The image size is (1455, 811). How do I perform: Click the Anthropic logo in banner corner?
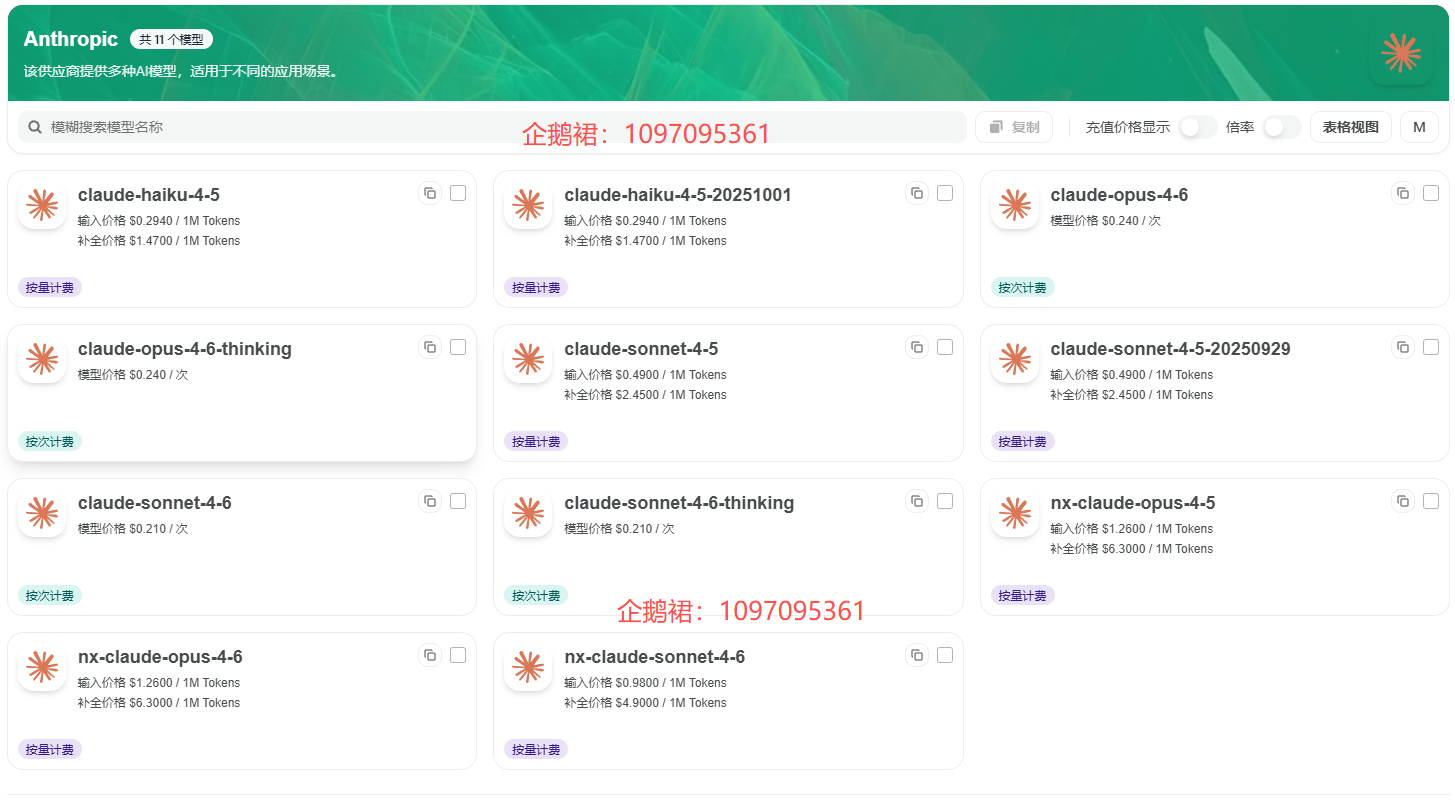pyautogui.click(x=1400, y=52)
